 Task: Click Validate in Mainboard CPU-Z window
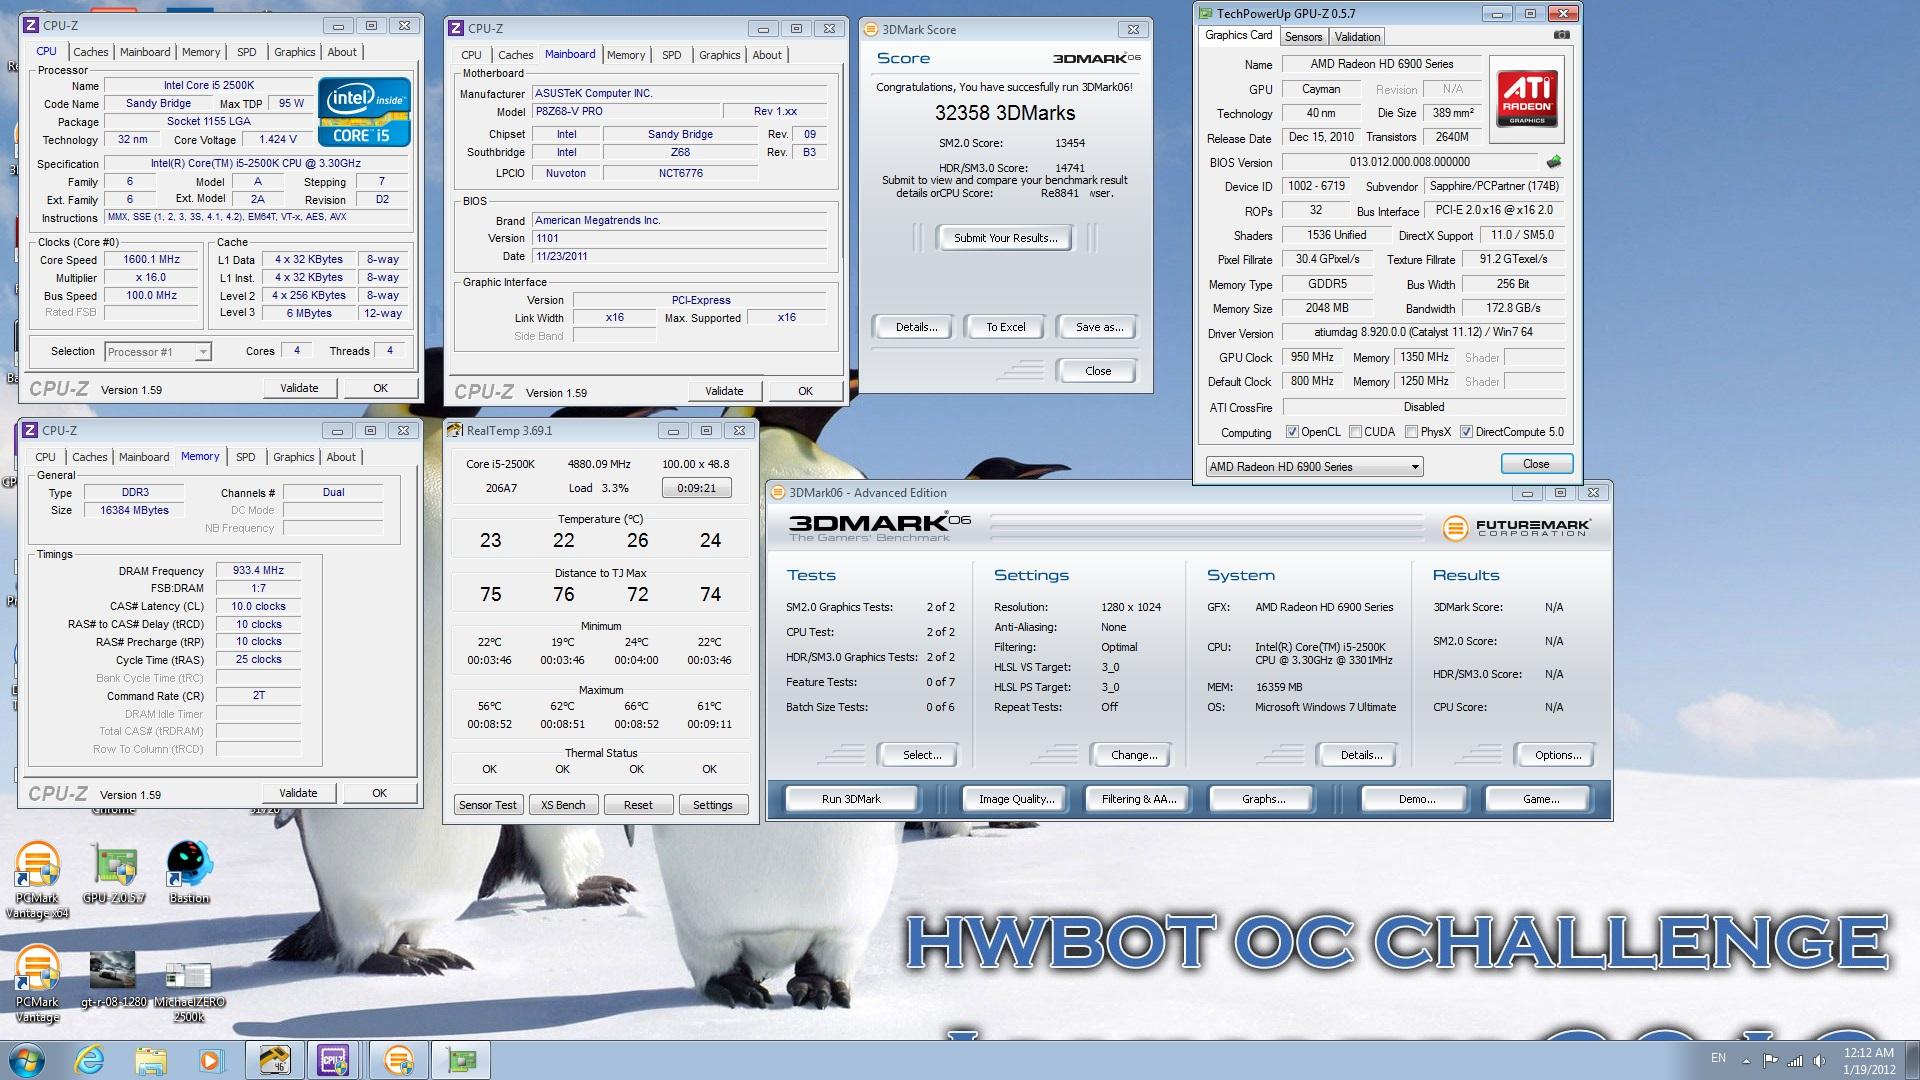724,391
